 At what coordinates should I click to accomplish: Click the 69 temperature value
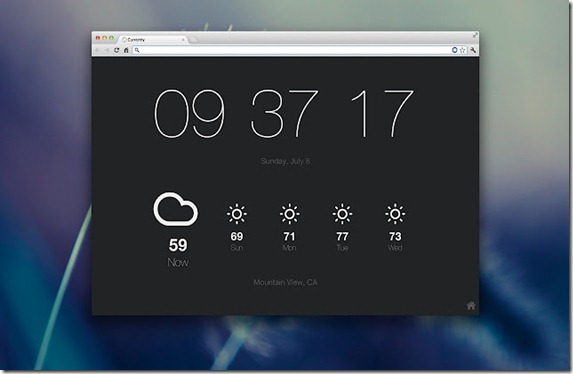point(237,237)
